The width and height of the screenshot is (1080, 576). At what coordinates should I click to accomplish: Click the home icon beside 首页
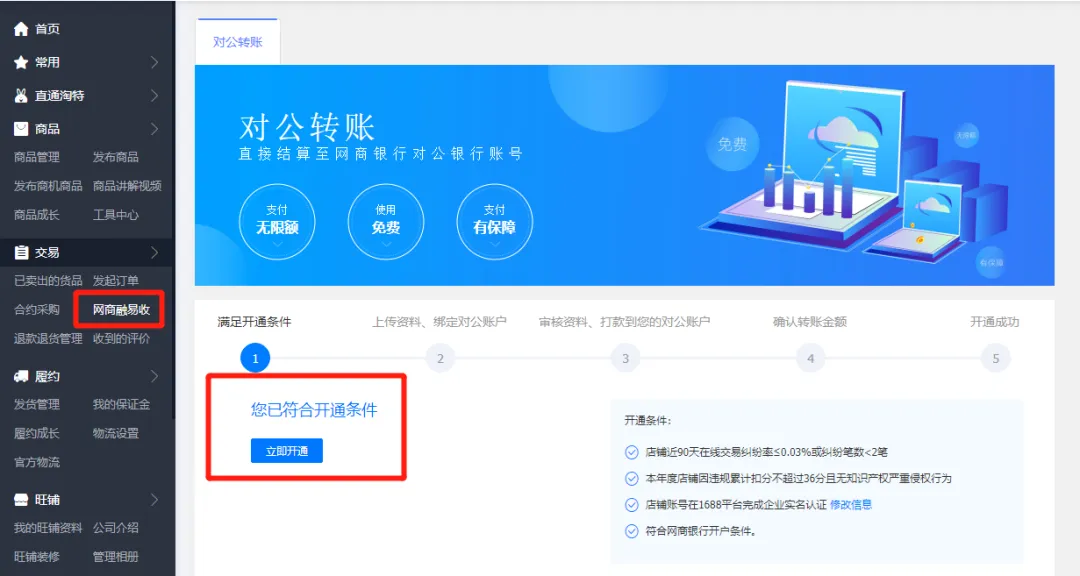tap(21, 29)
